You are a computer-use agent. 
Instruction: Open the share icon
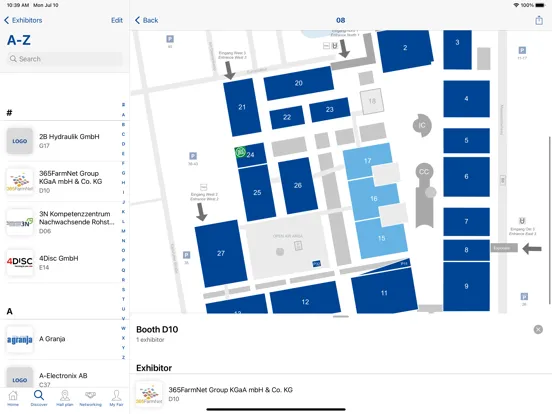click(539, 20)
